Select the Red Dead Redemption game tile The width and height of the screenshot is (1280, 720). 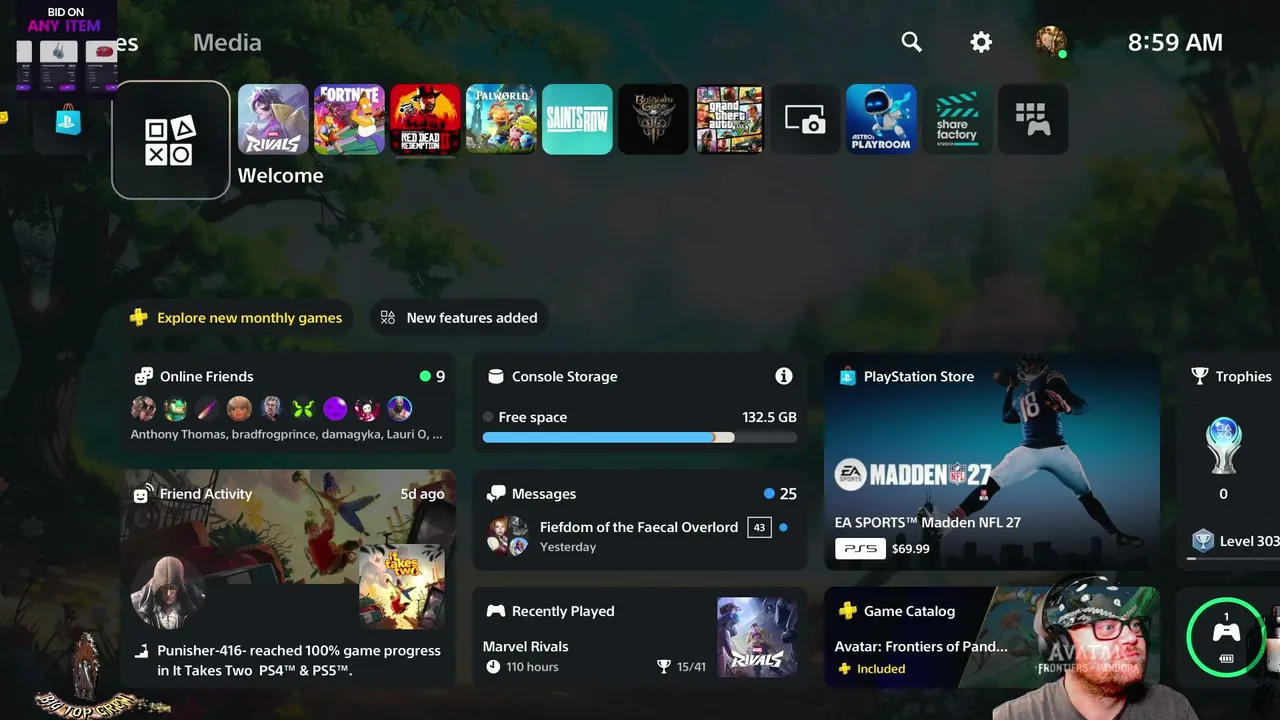(x=425, y=119)
